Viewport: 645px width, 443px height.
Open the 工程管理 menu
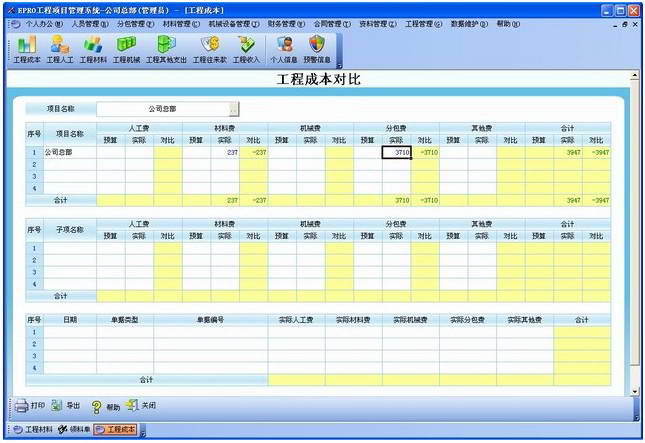(x=423, y=24)
